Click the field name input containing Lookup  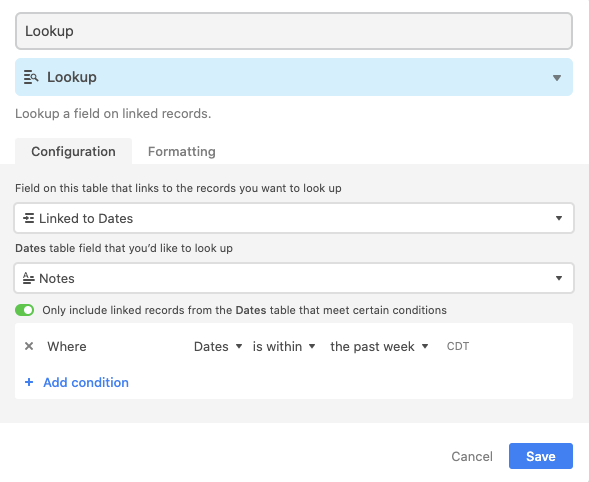click(x=294, y=31)
